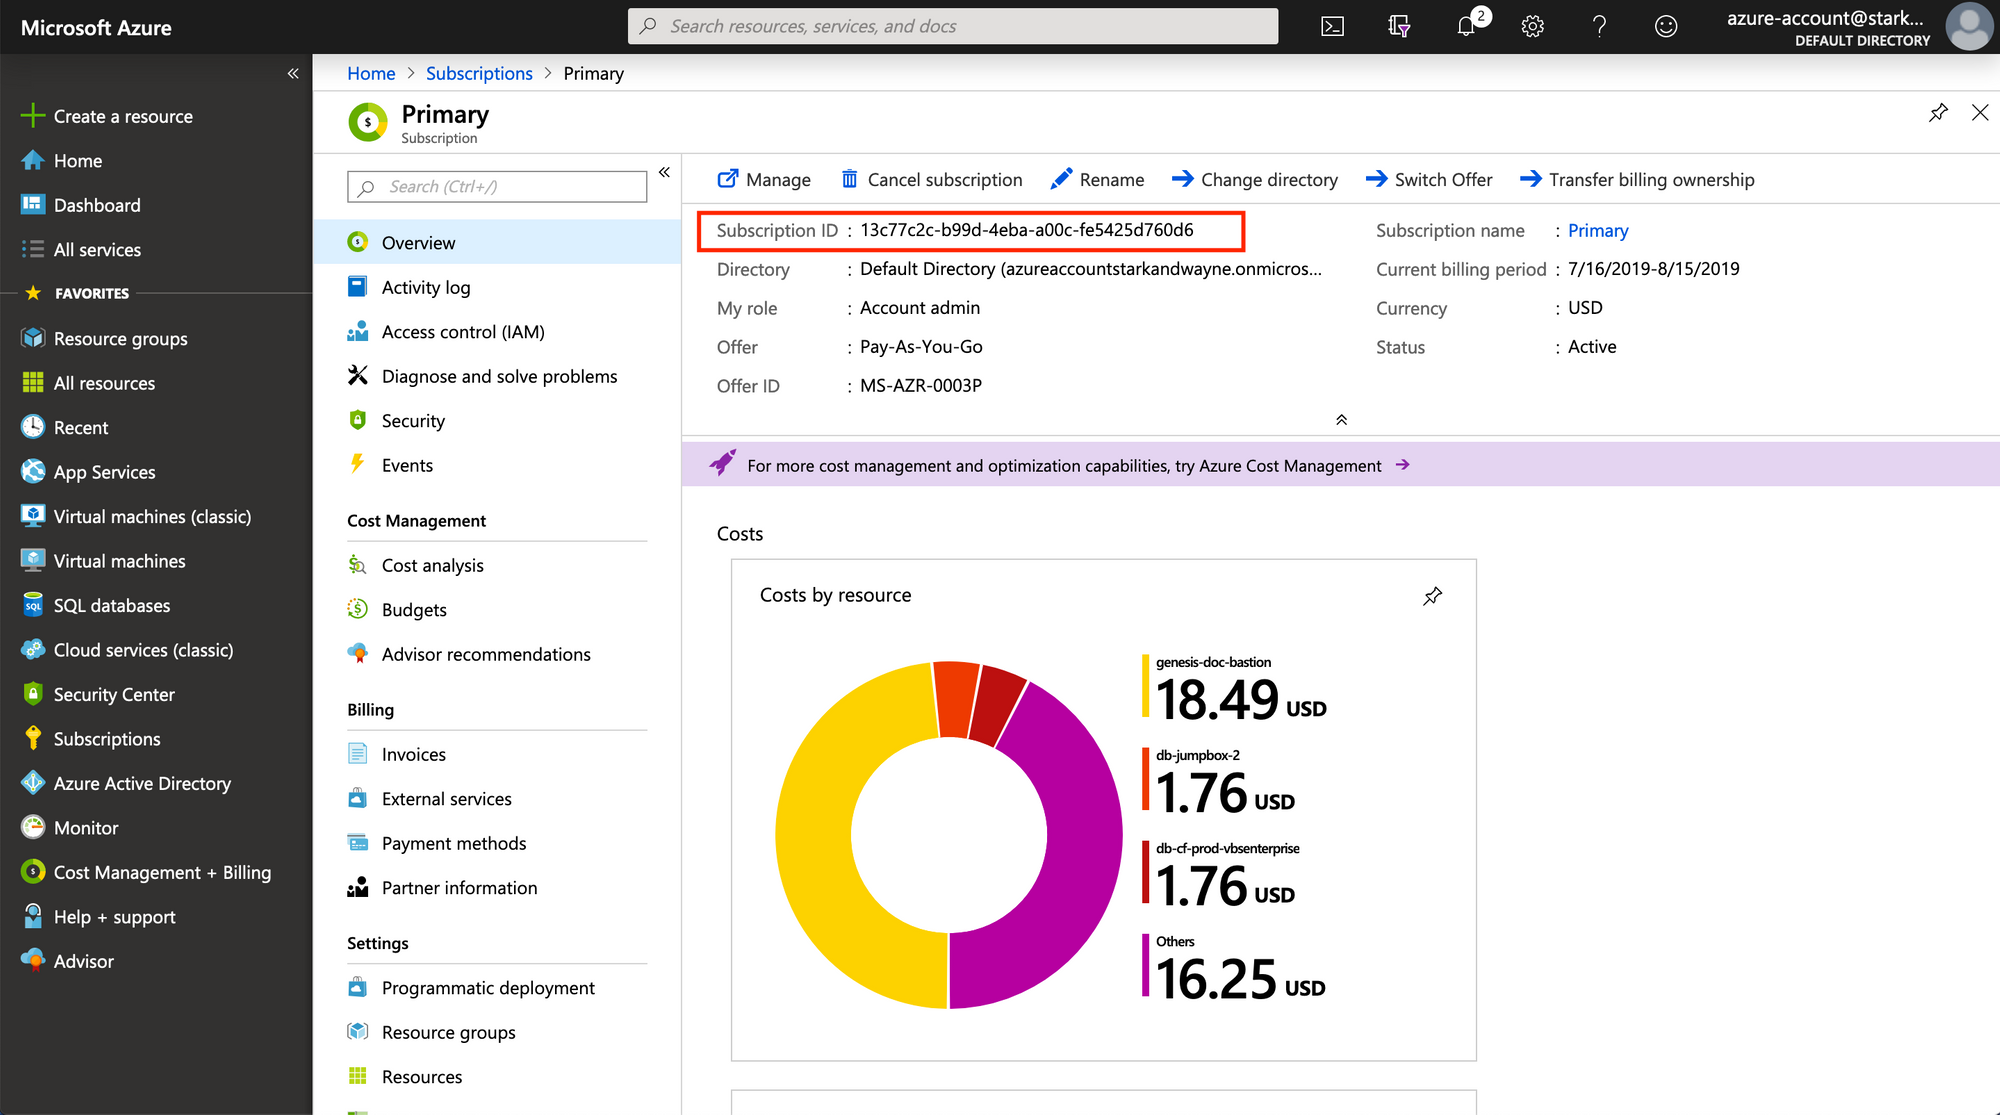Open portal settings gear icon
This screenshot has height=1115, width=2000.
click(x=1532, y=27)
